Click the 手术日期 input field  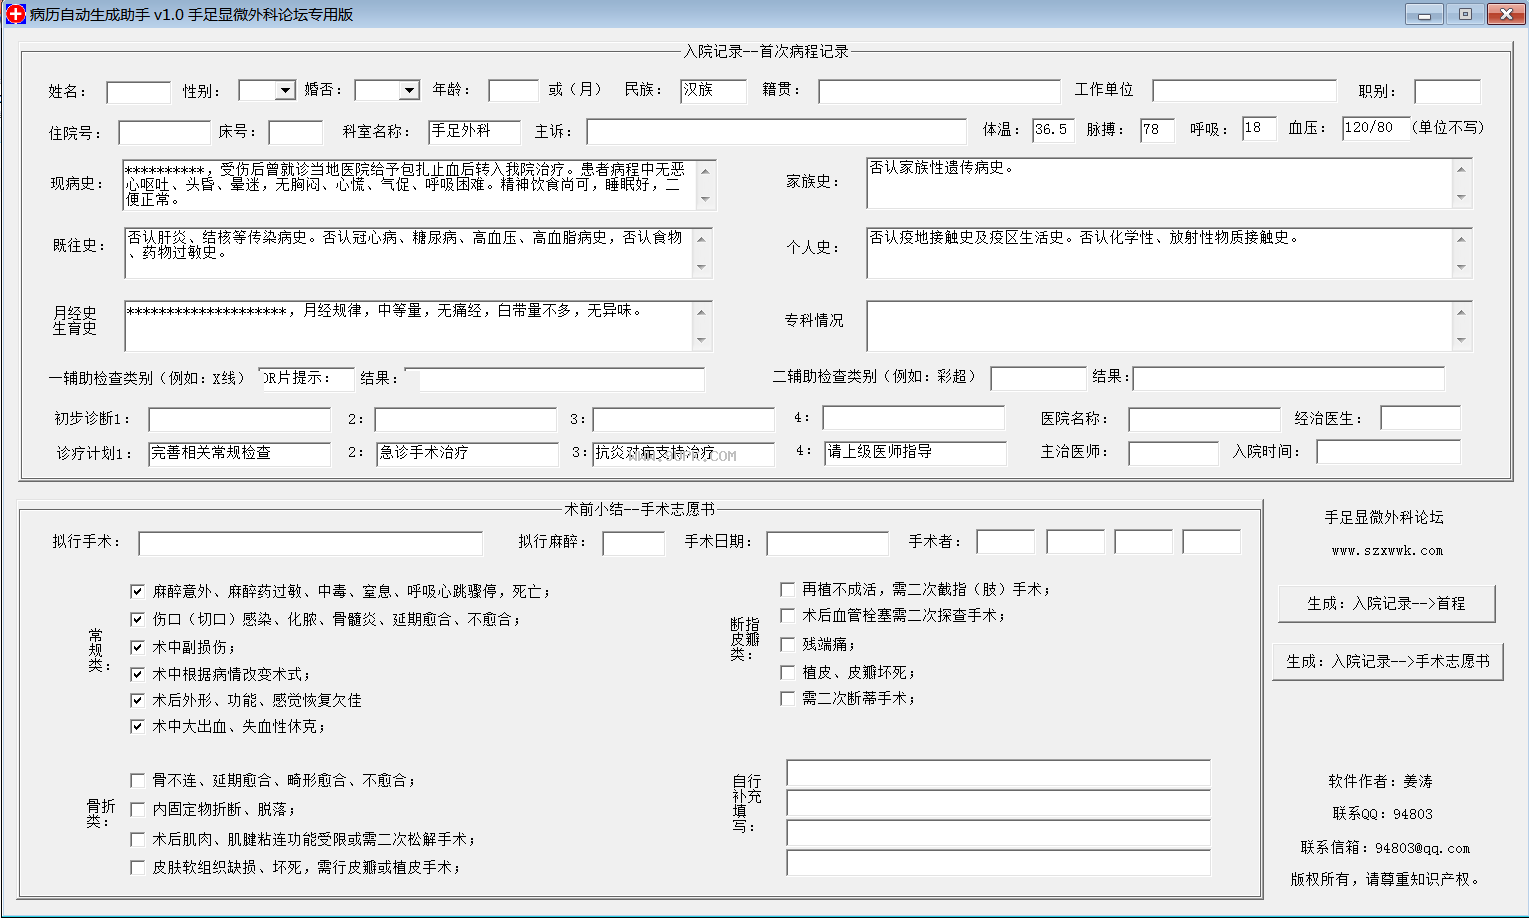point(827,543)
